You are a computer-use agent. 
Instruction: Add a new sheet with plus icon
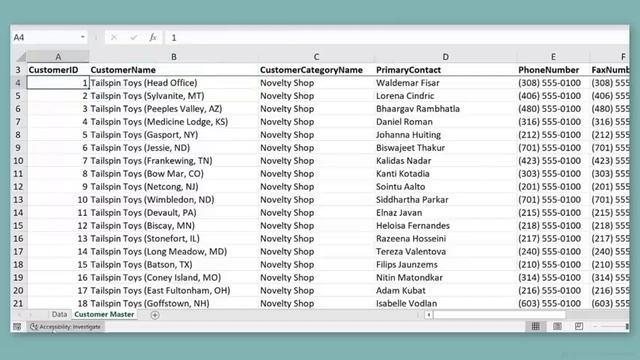pos(155,315)
